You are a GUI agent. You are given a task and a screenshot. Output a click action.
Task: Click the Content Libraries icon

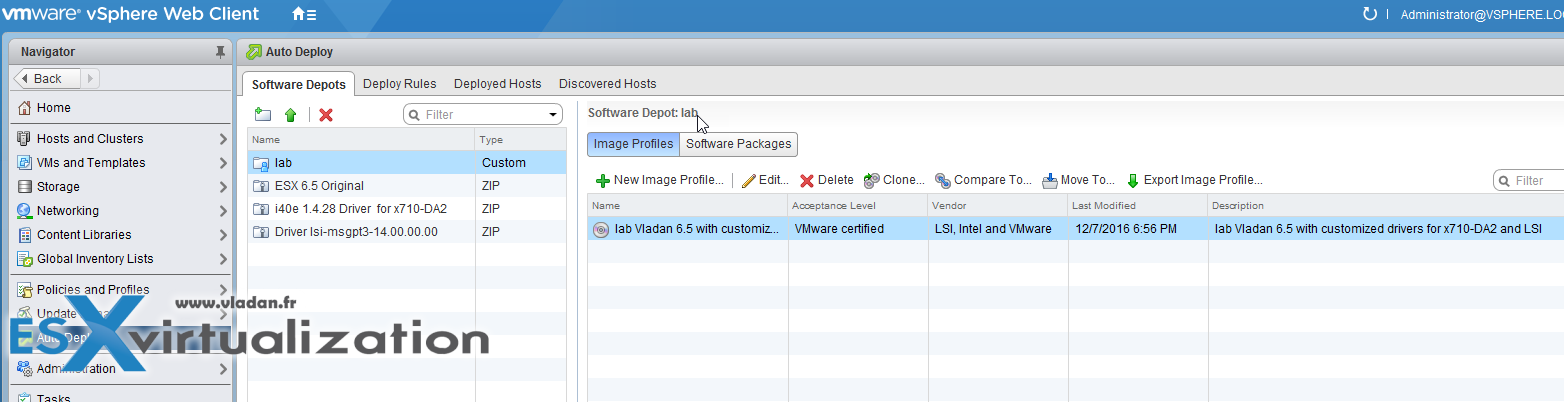tap(25, 235)
